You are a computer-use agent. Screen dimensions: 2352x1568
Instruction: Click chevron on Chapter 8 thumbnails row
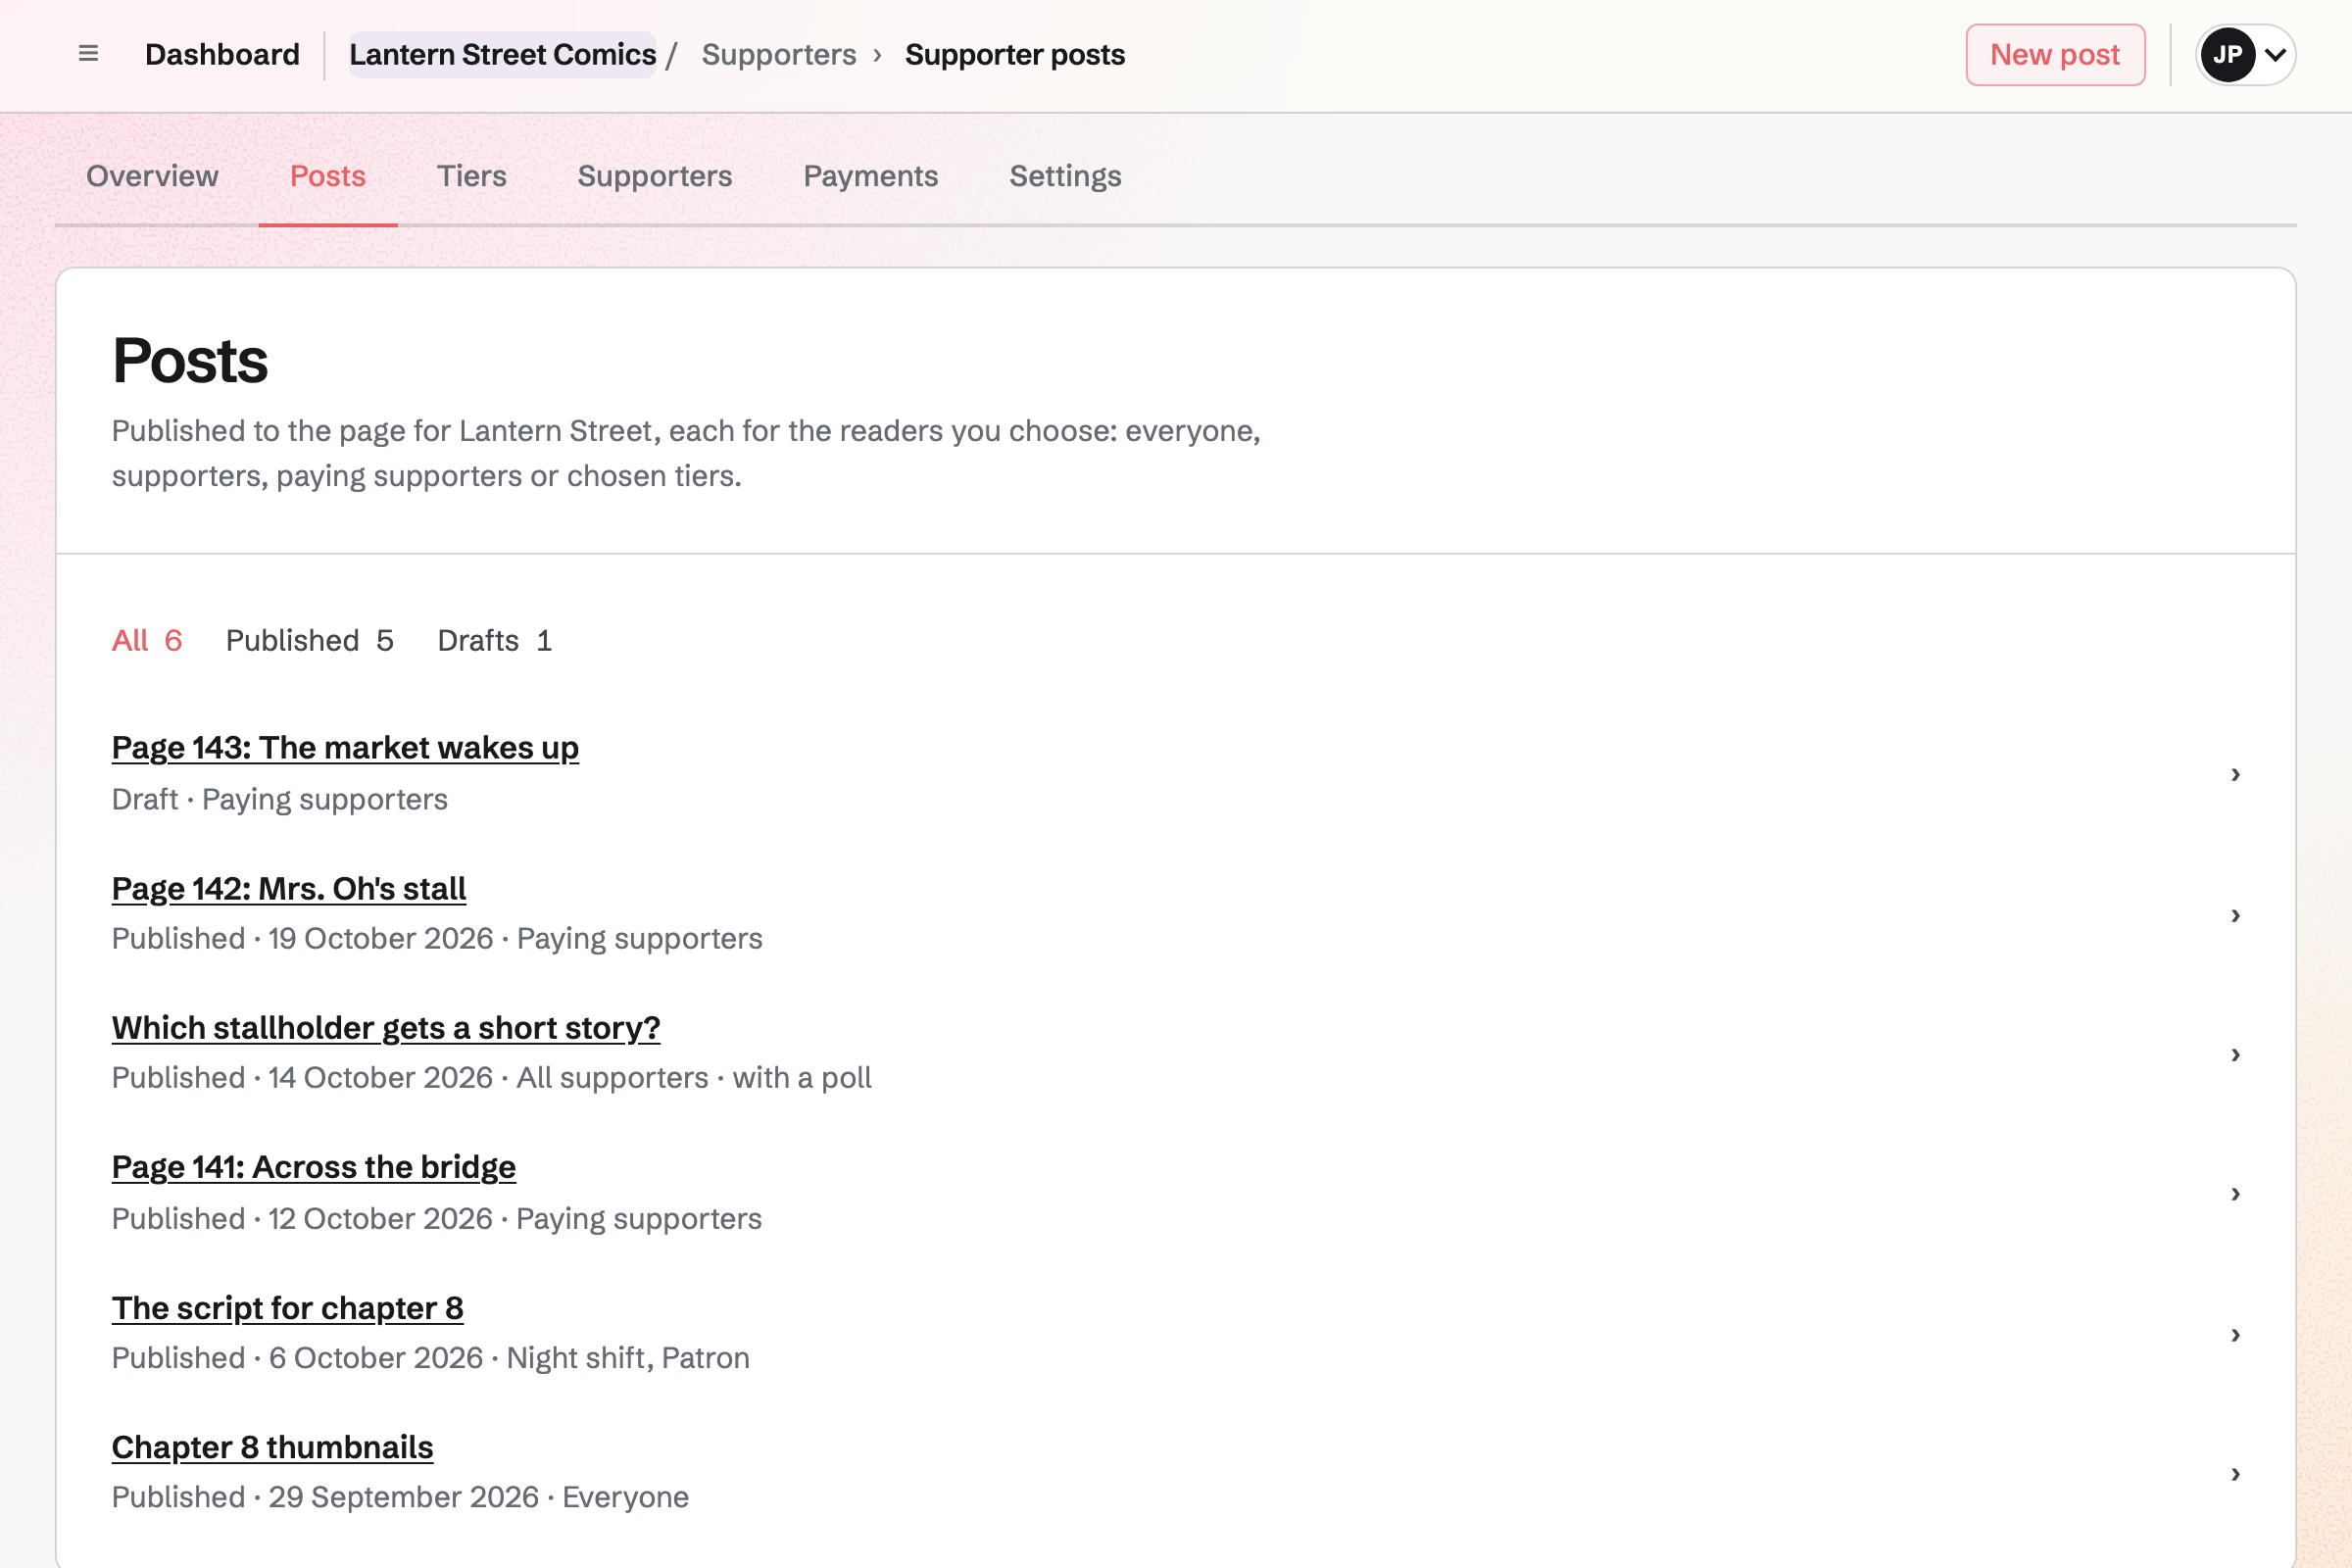click(2235, 1473)
